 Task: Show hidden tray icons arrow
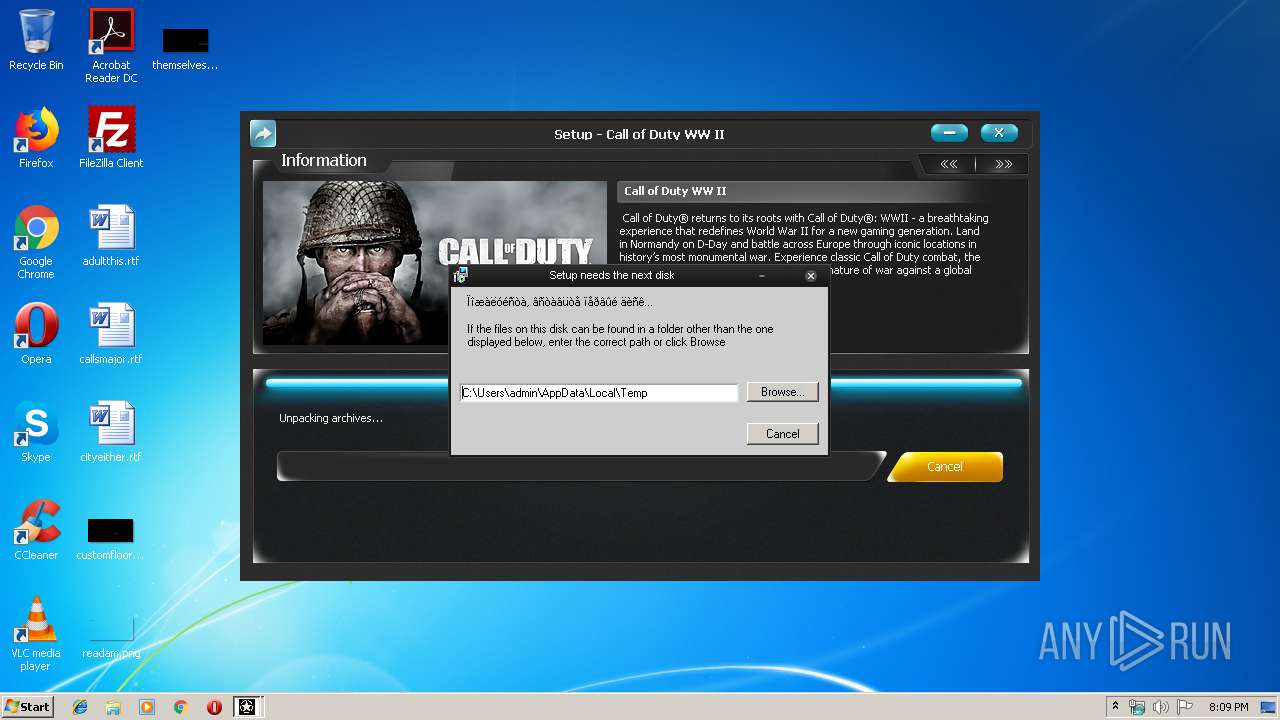(x=1115, y=707)
